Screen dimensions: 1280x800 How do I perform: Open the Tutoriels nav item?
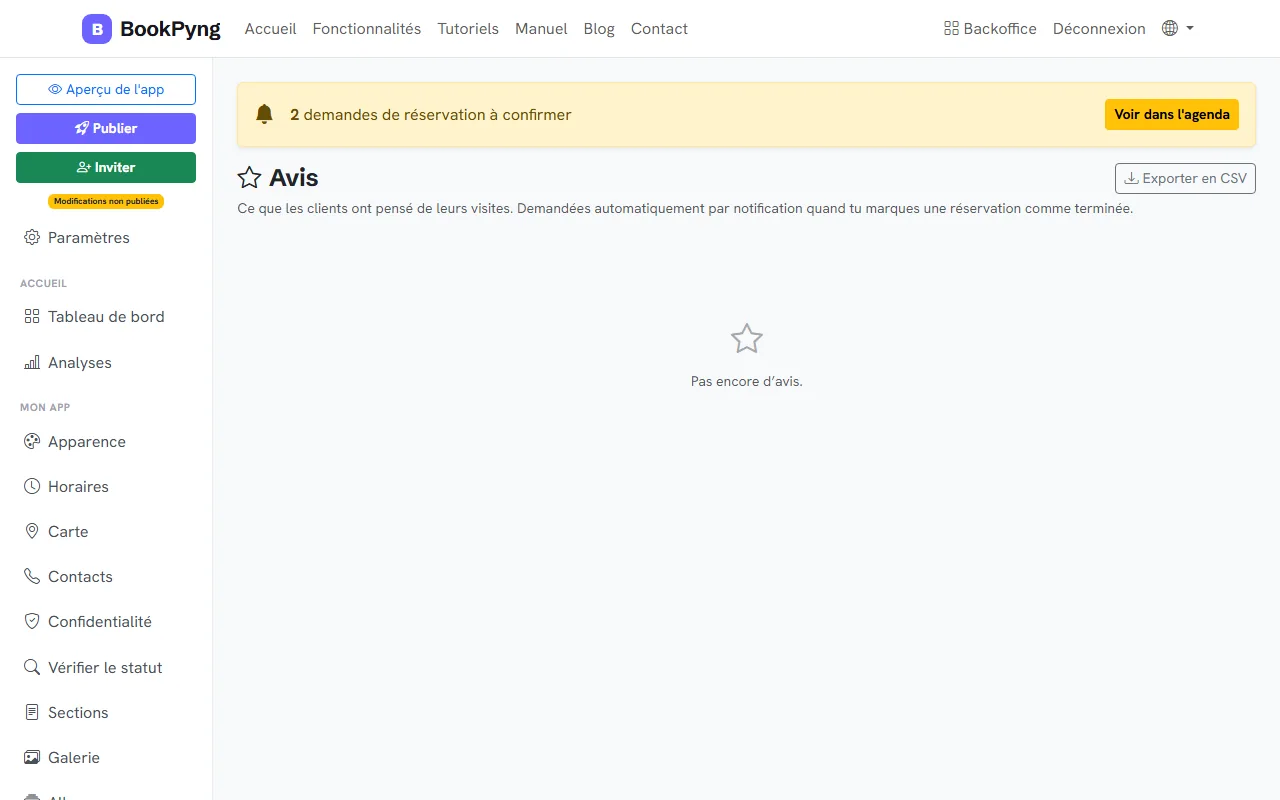[x=468, y=29]
